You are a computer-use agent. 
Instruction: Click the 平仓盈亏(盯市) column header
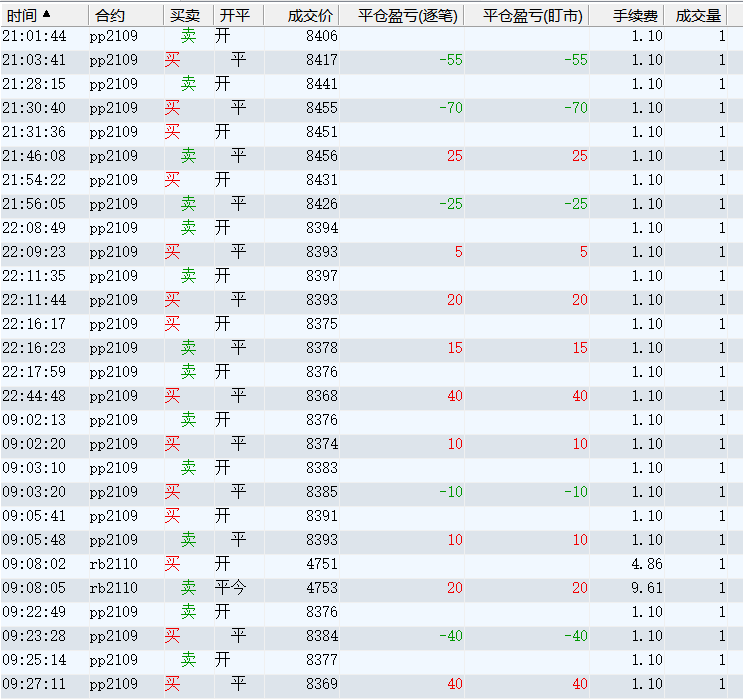click(526, 16)
